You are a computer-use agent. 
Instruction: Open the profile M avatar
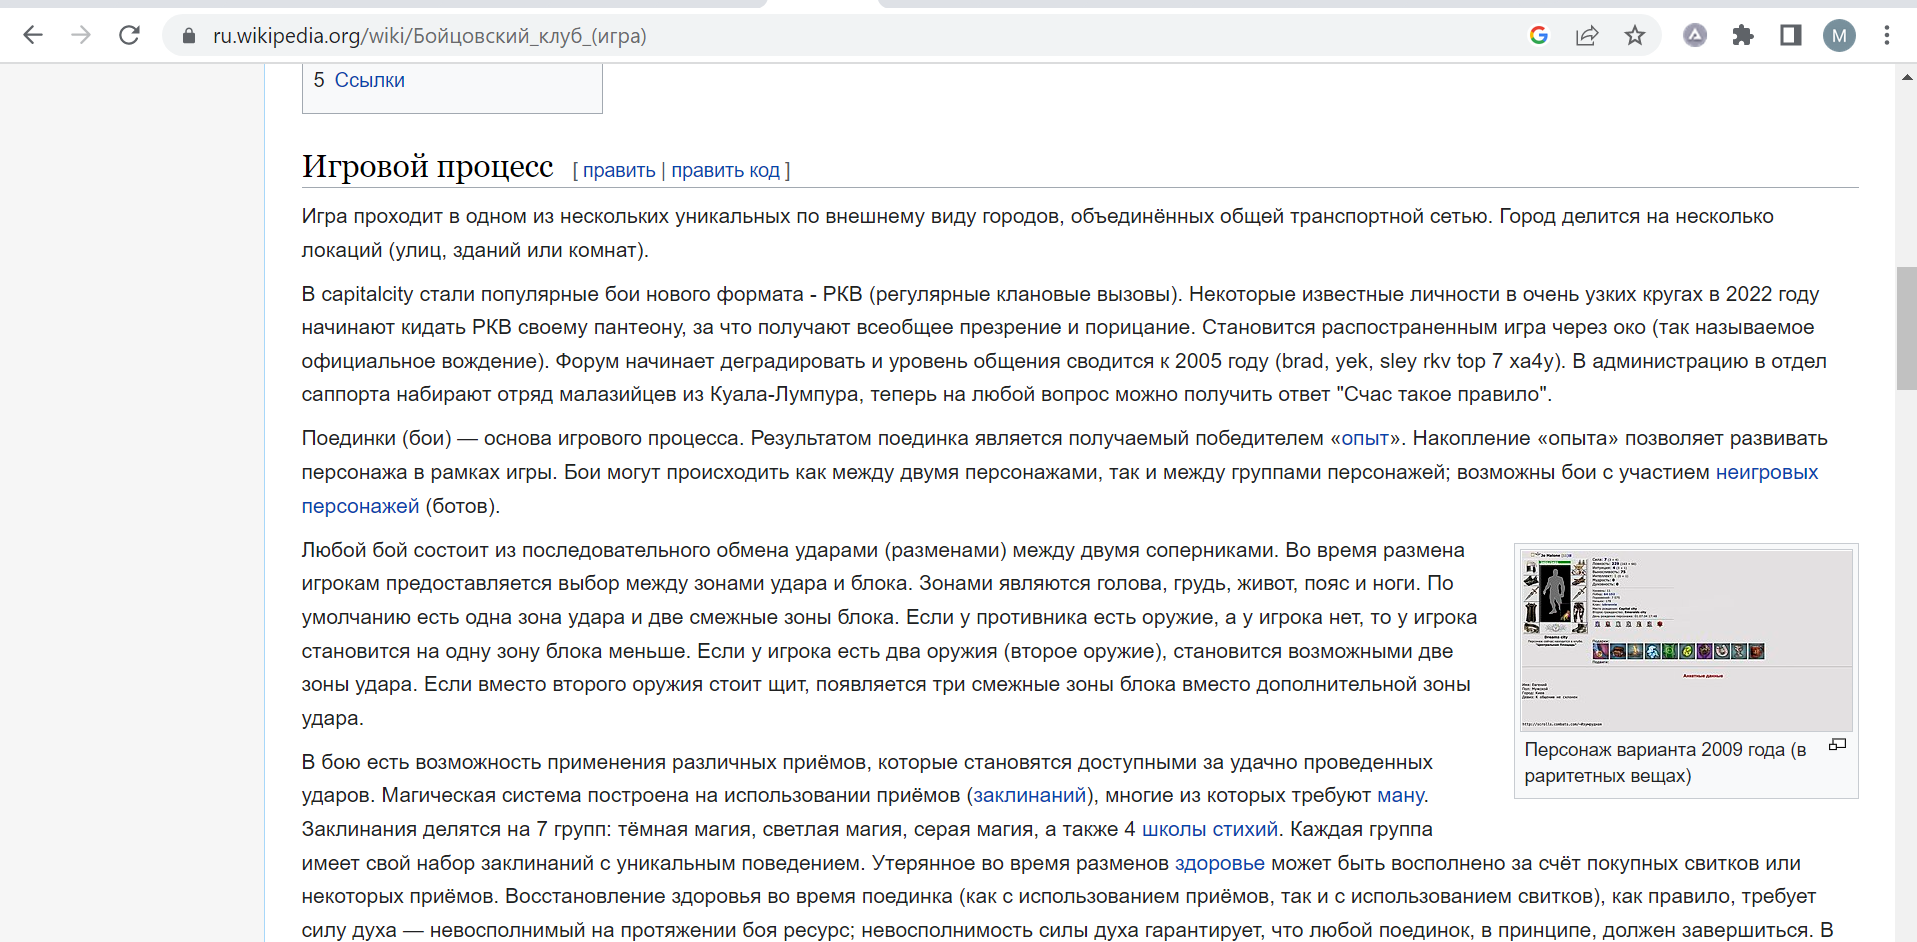click(x=1839, y=36)
